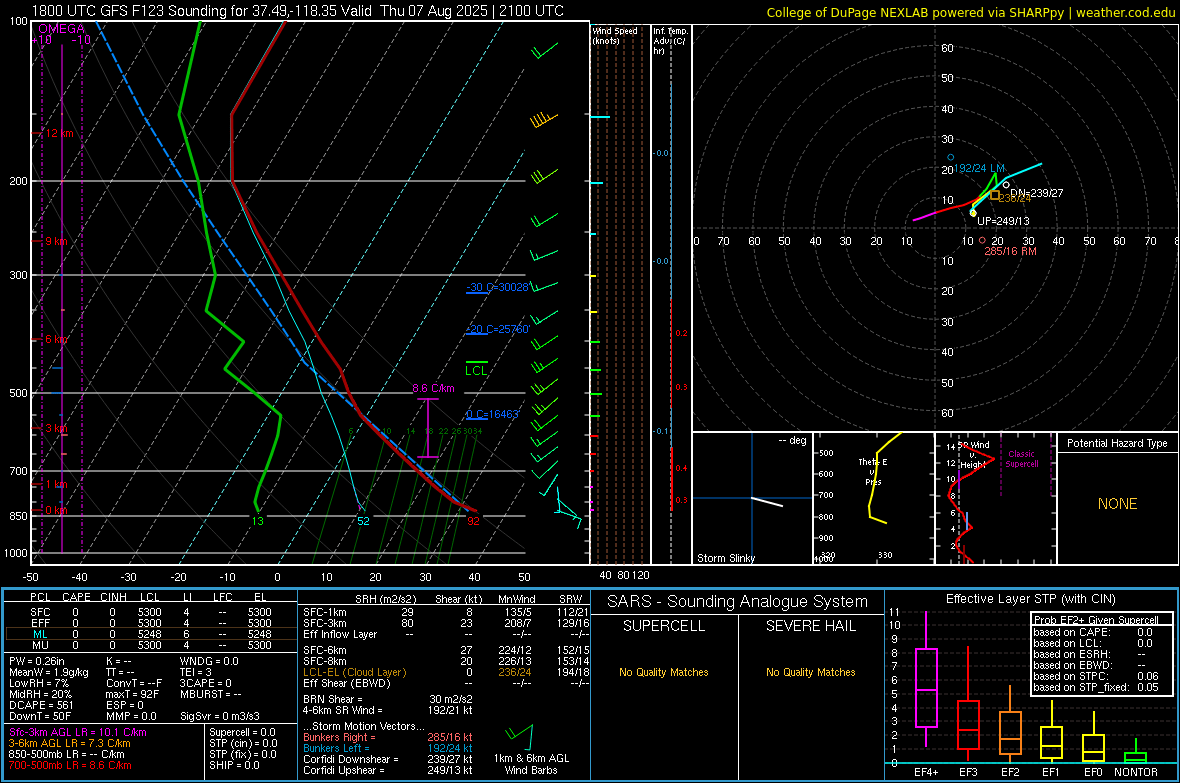Screen dimensions: 1180x783
Task: Click the Bunkers Right = storm motion row
Action: pyautogui.click(x=388, y=738)
